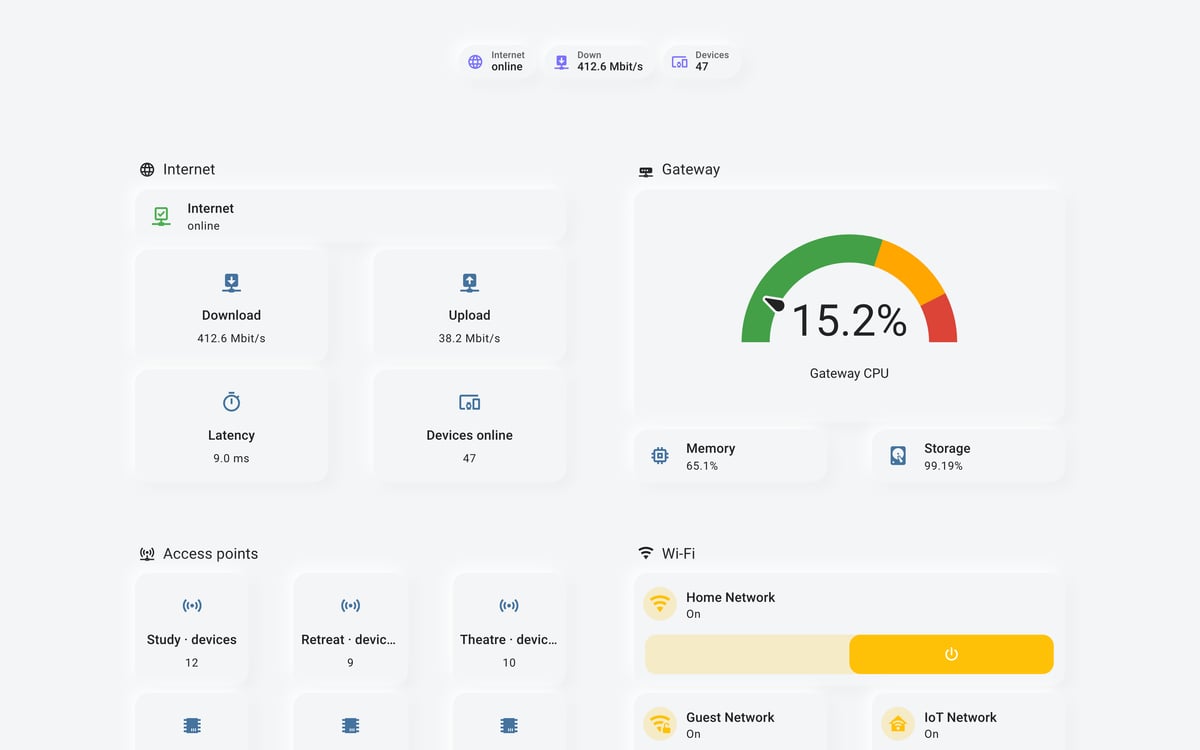Click the Wi-Fi icon beside Wi-Fi heading
Viewport: 1200px width, 750px height.
tap(646, 553)
